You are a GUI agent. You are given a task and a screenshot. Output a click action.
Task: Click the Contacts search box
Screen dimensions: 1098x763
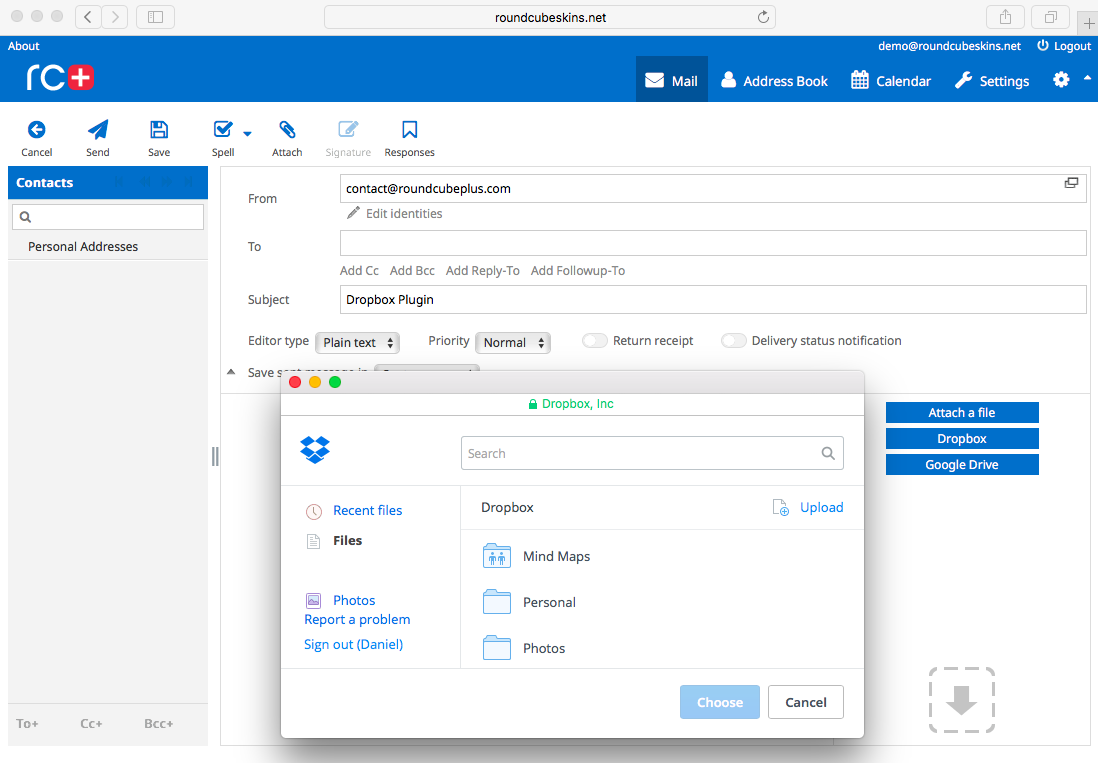[108, 217]
